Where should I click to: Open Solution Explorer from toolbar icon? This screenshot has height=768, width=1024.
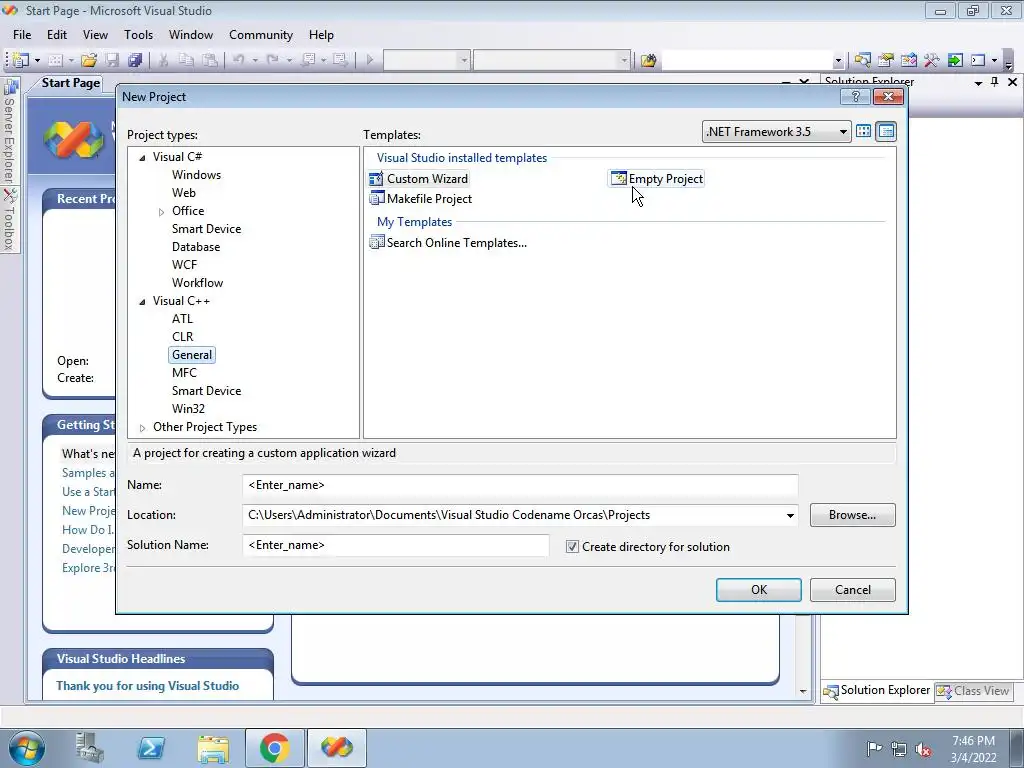(862, 60)
